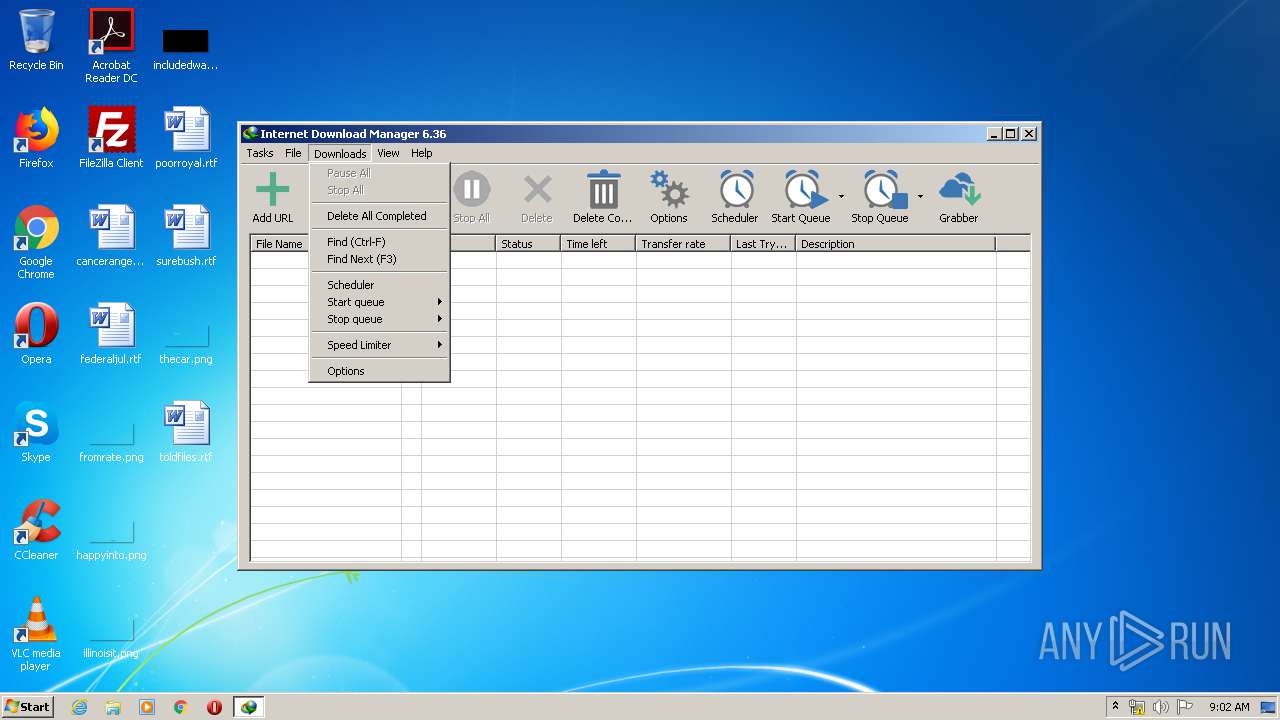Image resolution: width=1280 pixels, height=720 pixels.
Task: Expand the Stop Queue dropdown arrow
Action: click(x=920, y=196)
